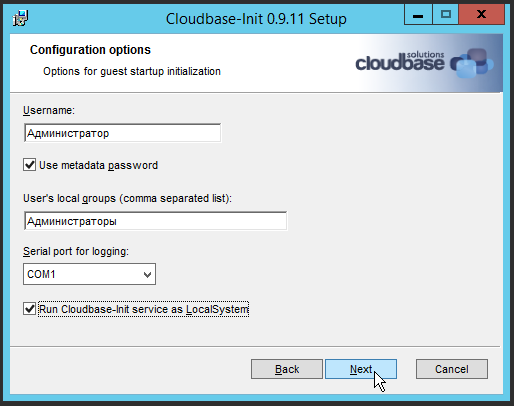514x406 pixels.
Task: Proceed by clicking the Next button
Action: [361, 369]
